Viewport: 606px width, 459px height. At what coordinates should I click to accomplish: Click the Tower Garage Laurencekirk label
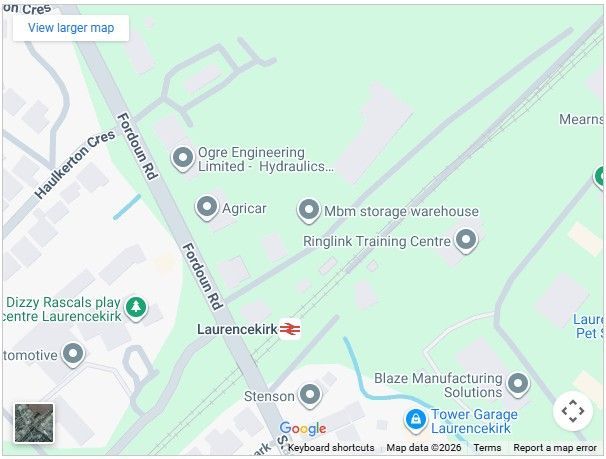coord(474,421)
